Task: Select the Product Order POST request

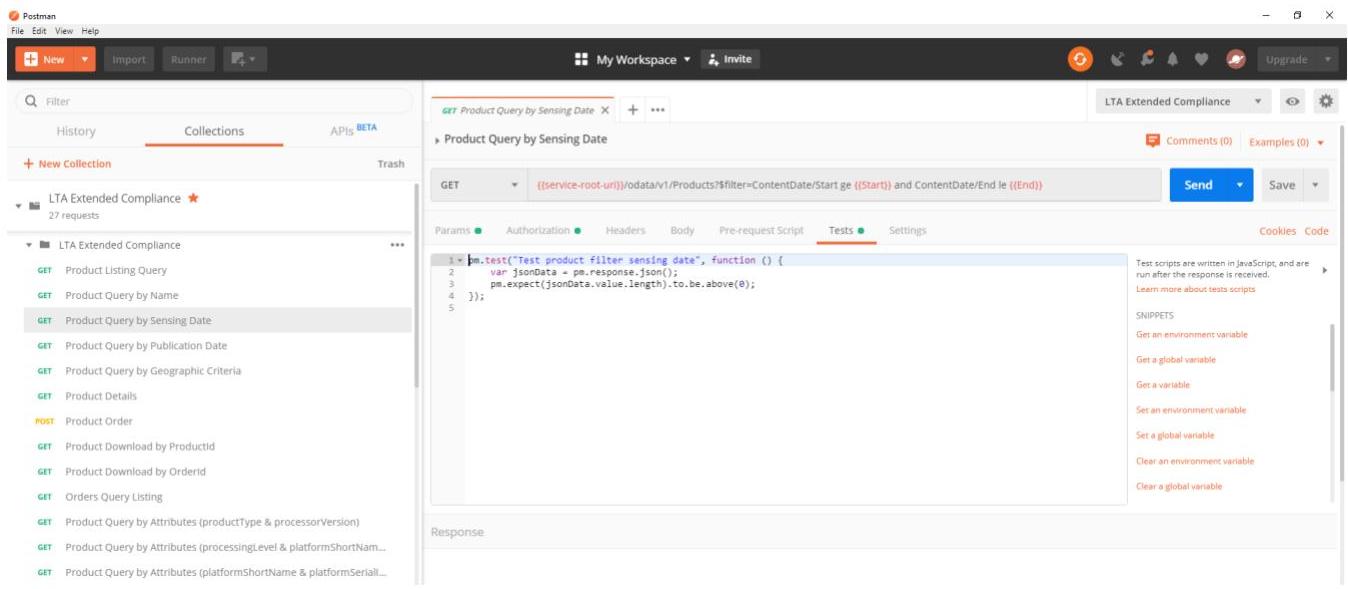Action: (217, 421)
